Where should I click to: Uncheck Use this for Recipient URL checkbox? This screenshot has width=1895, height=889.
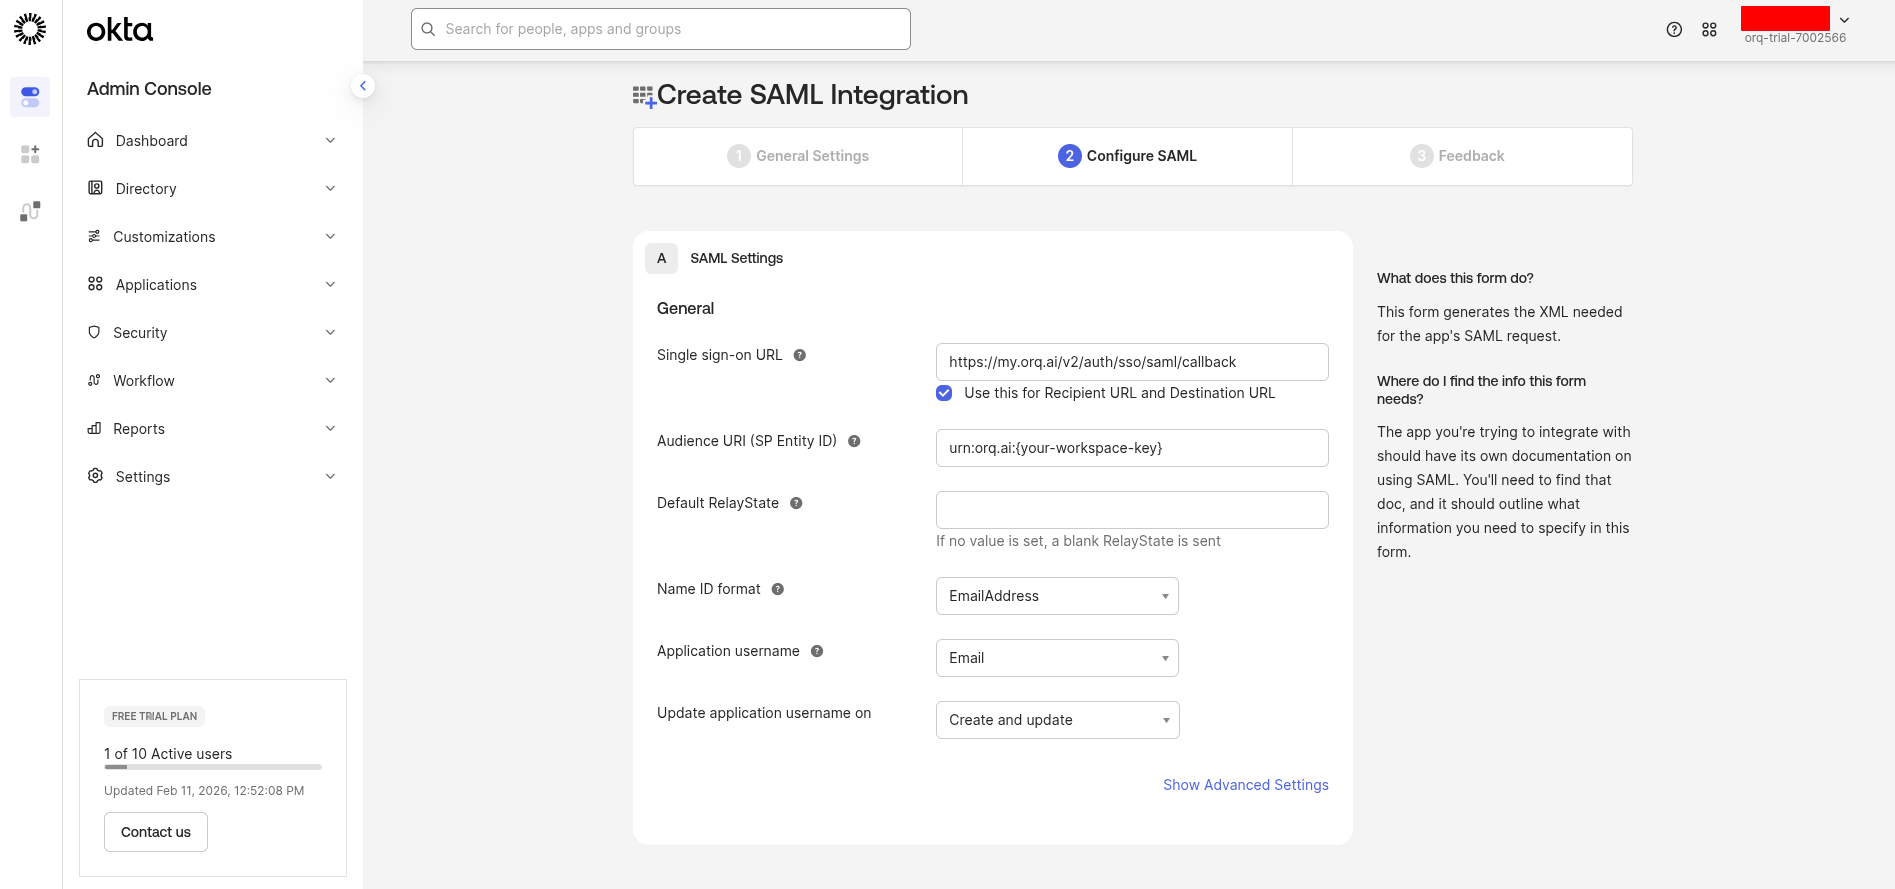pyautogui.click(x=944, y=393)
